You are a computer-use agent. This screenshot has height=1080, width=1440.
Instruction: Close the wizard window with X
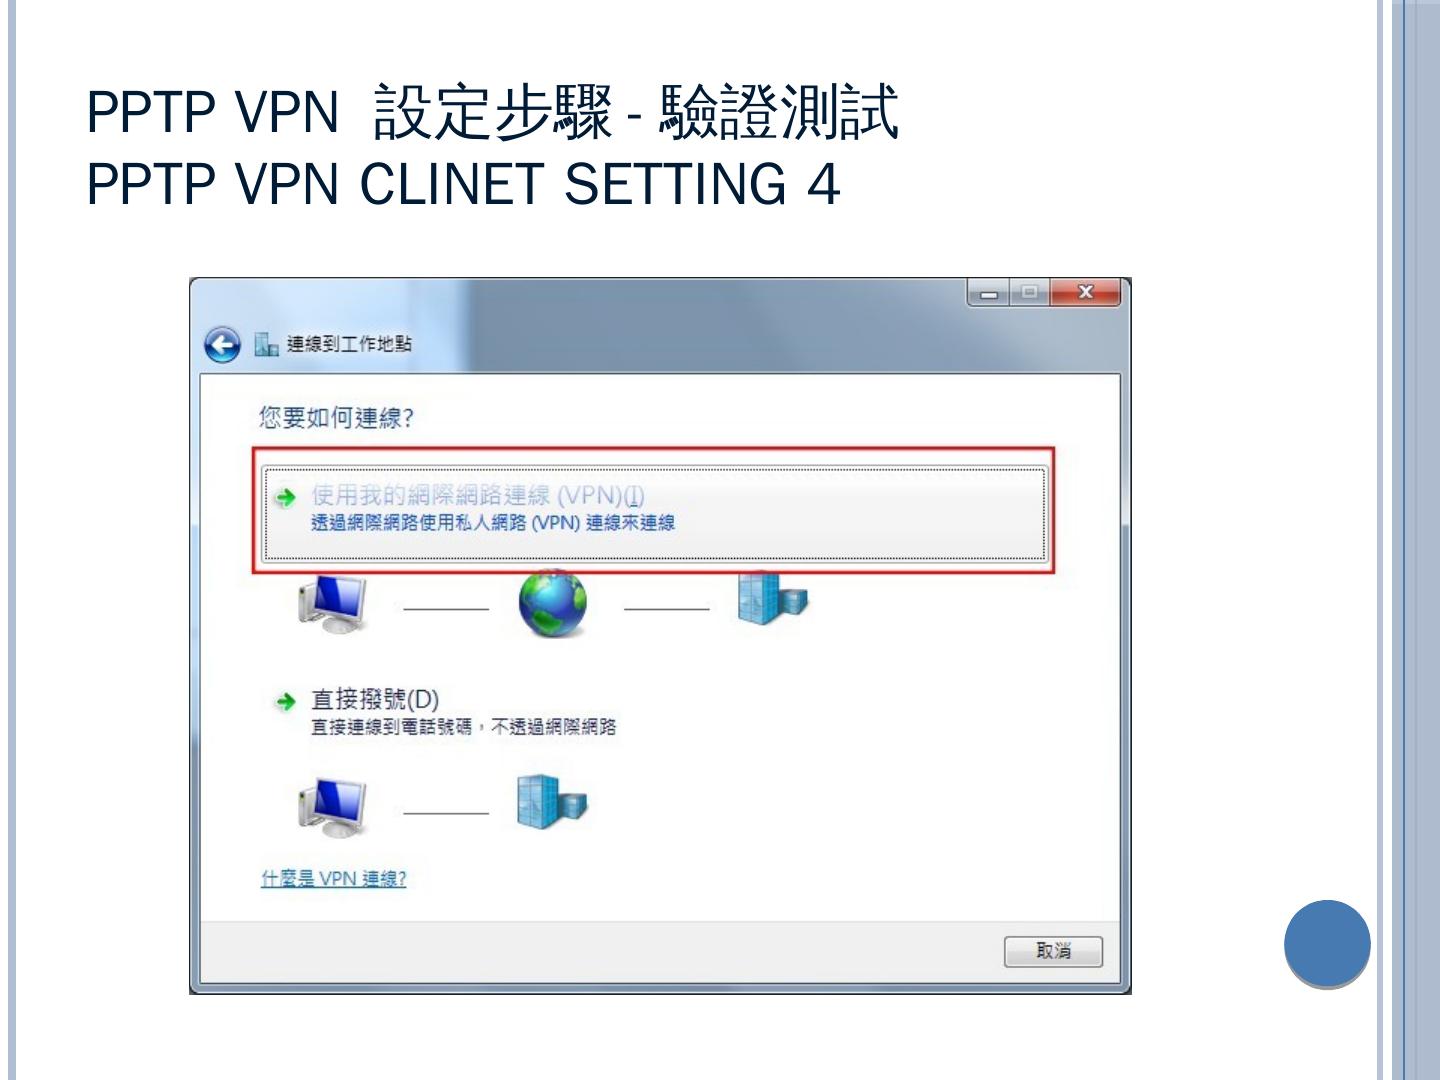(x=1085, y=292)
